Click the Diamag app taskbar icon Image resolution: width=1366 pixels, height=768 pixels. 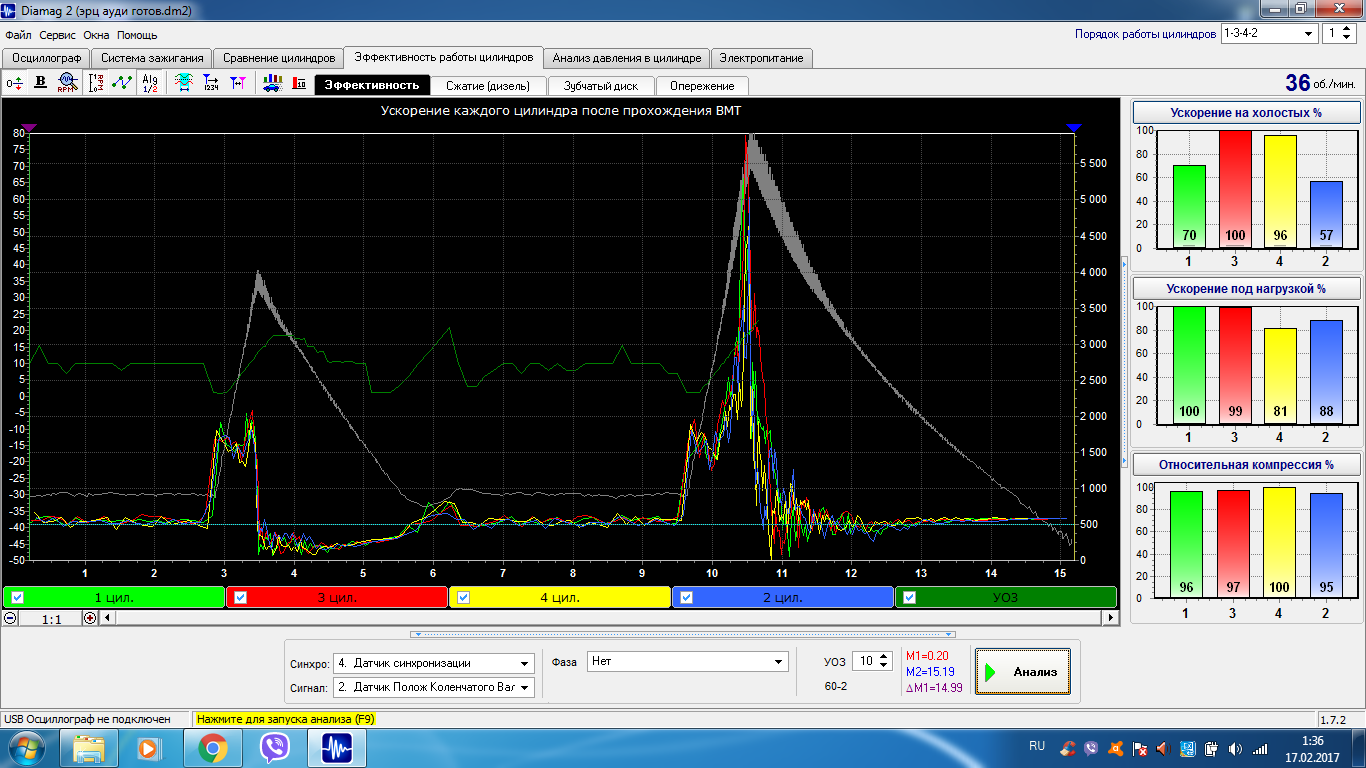(x=336, y=748)
